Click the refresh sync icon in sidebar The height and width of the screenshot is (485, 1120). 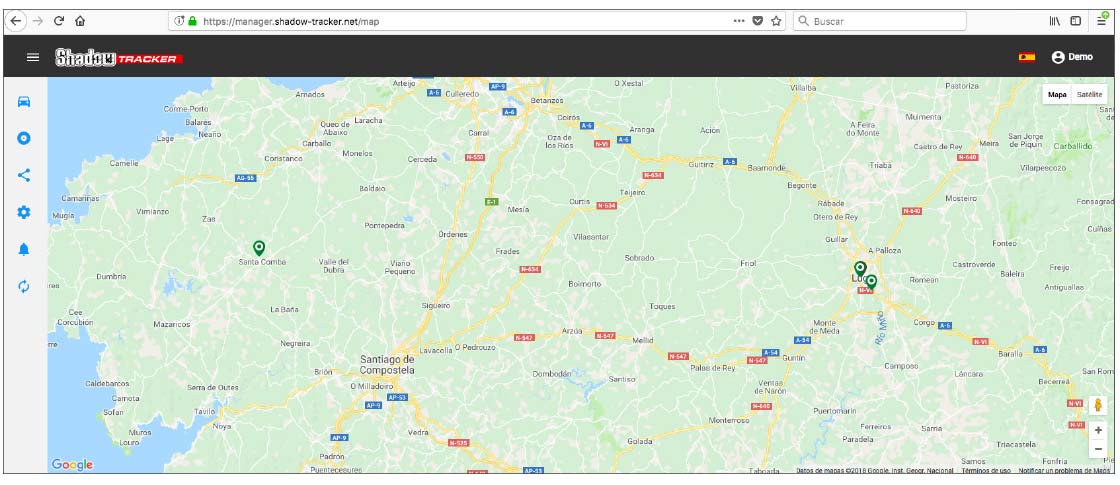click(24, 286)
